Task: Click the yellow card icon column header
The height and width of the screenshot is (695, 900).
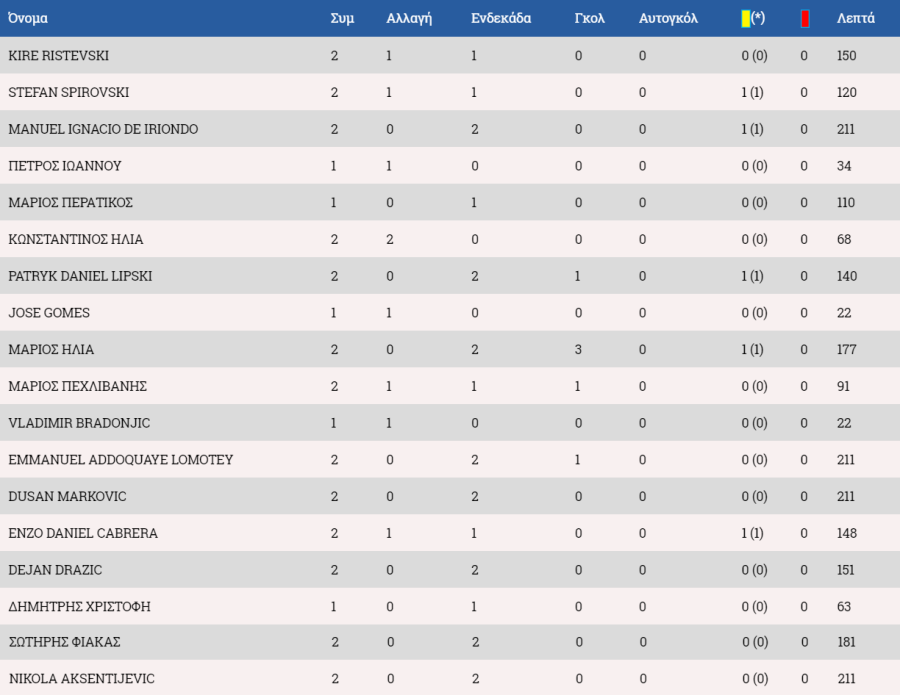Action: (x=752, y=18)
